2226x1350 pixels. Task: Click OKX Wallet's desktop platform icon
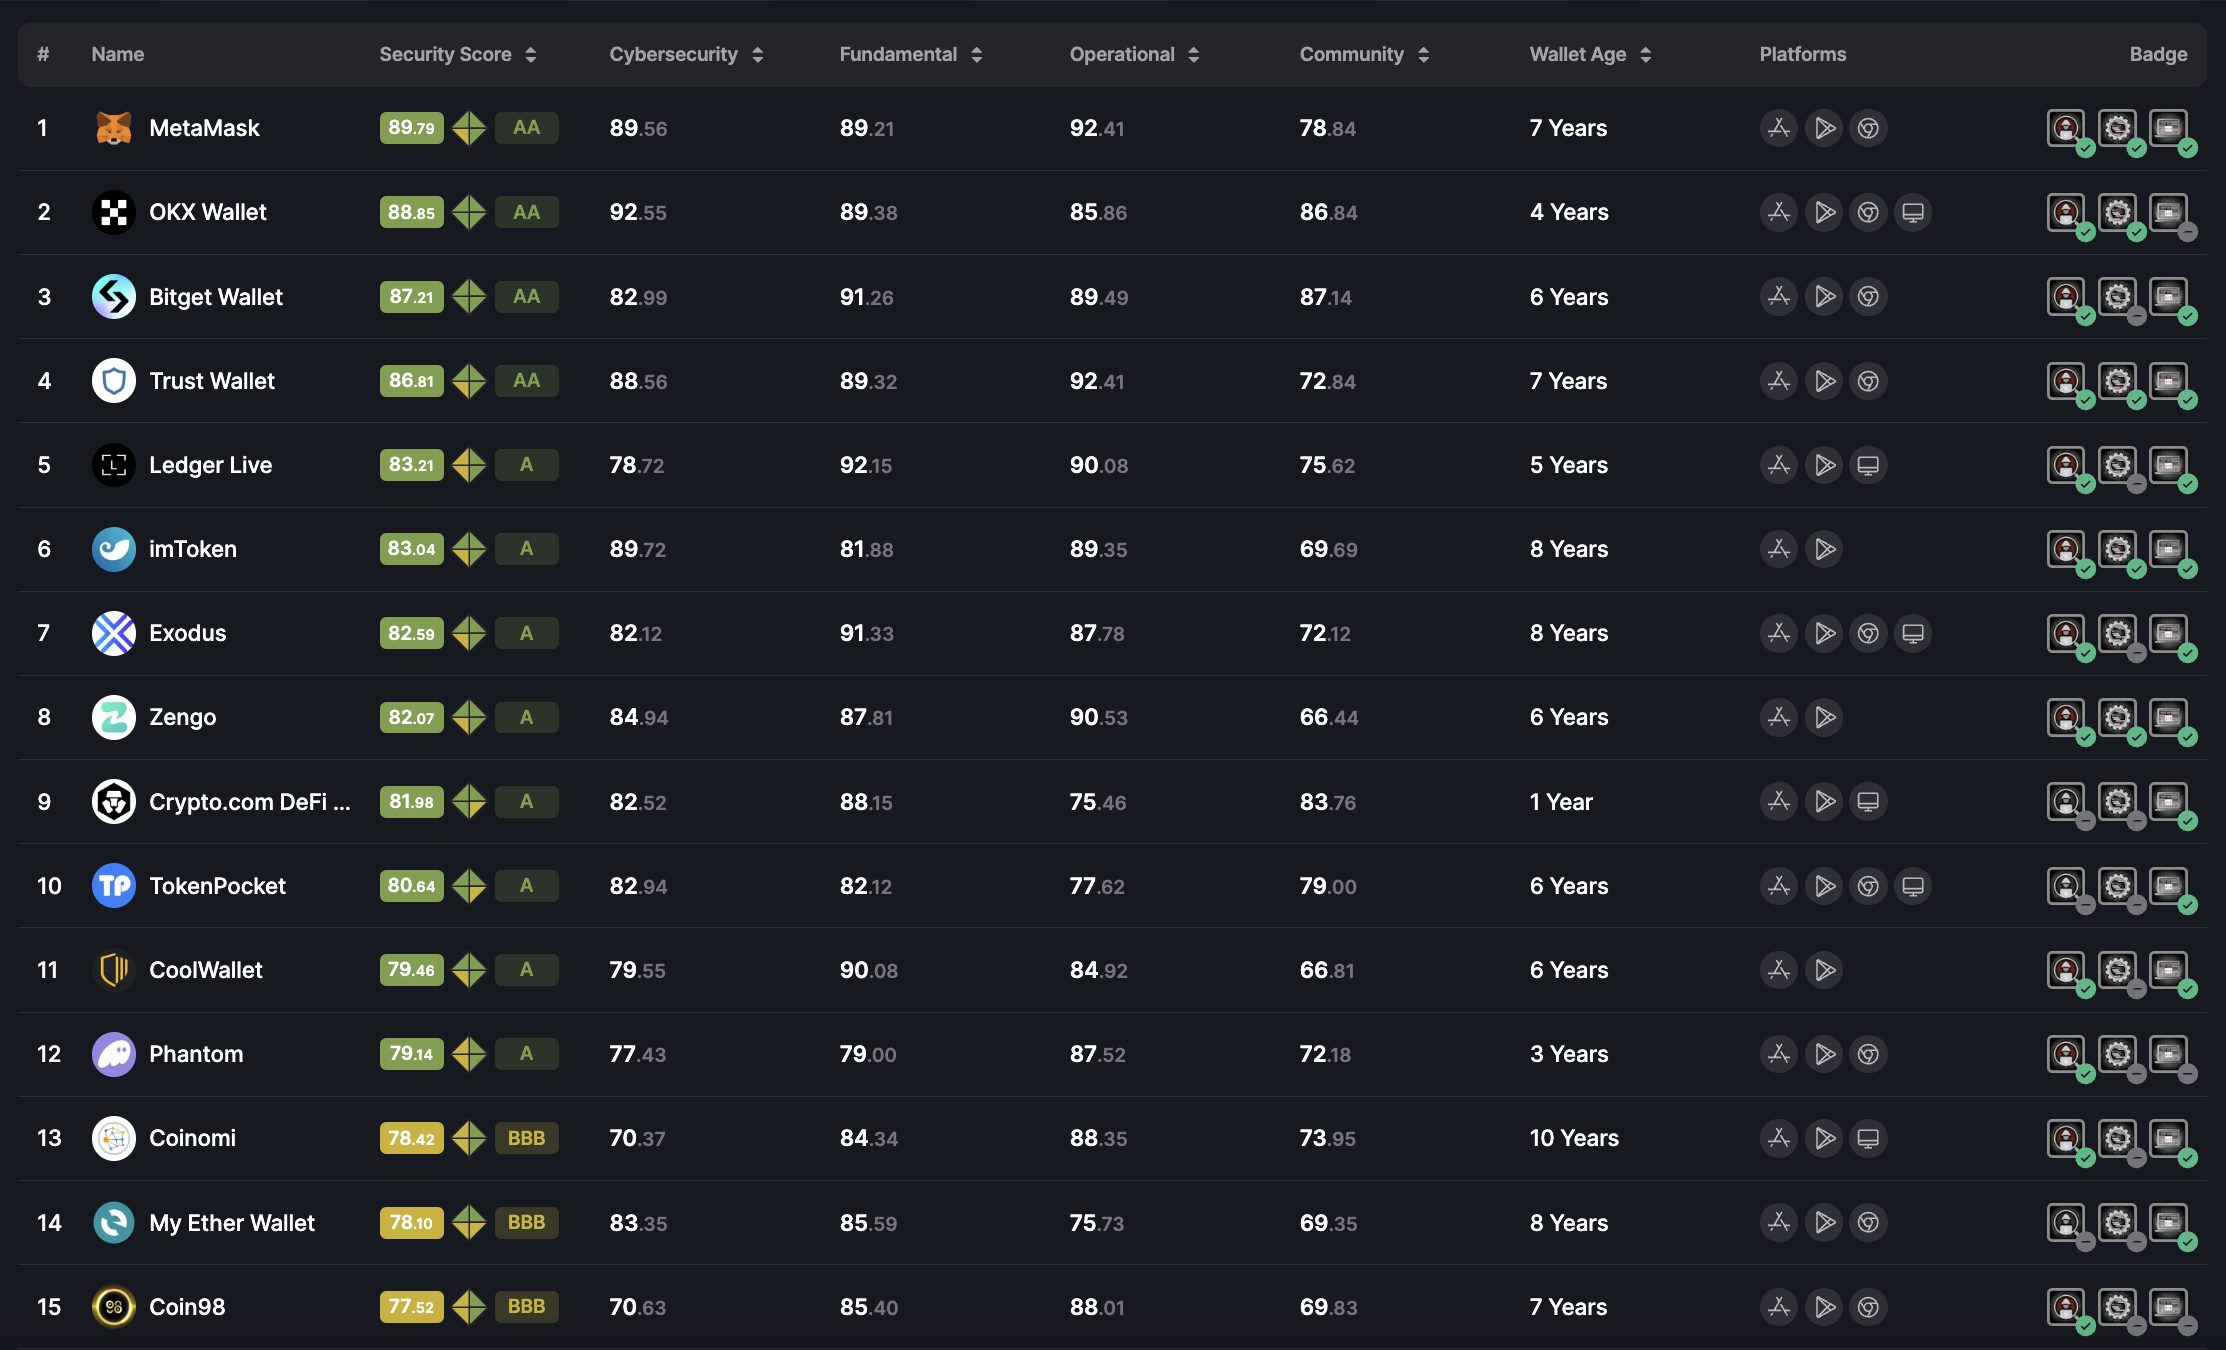tap(1912, 212)
